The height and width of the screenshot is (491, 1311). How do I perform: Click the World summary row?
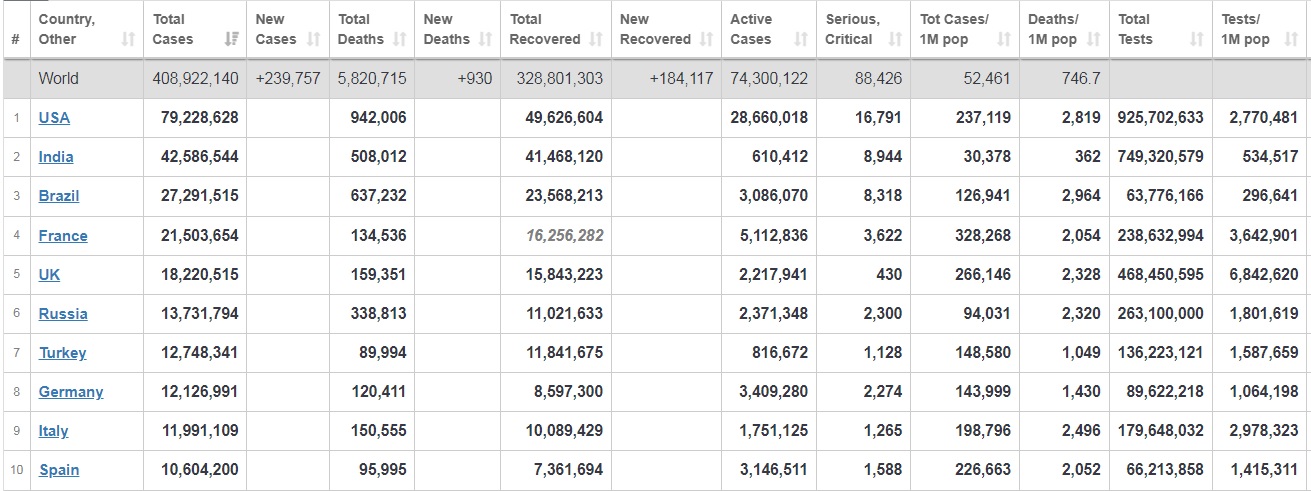point(58,79)
